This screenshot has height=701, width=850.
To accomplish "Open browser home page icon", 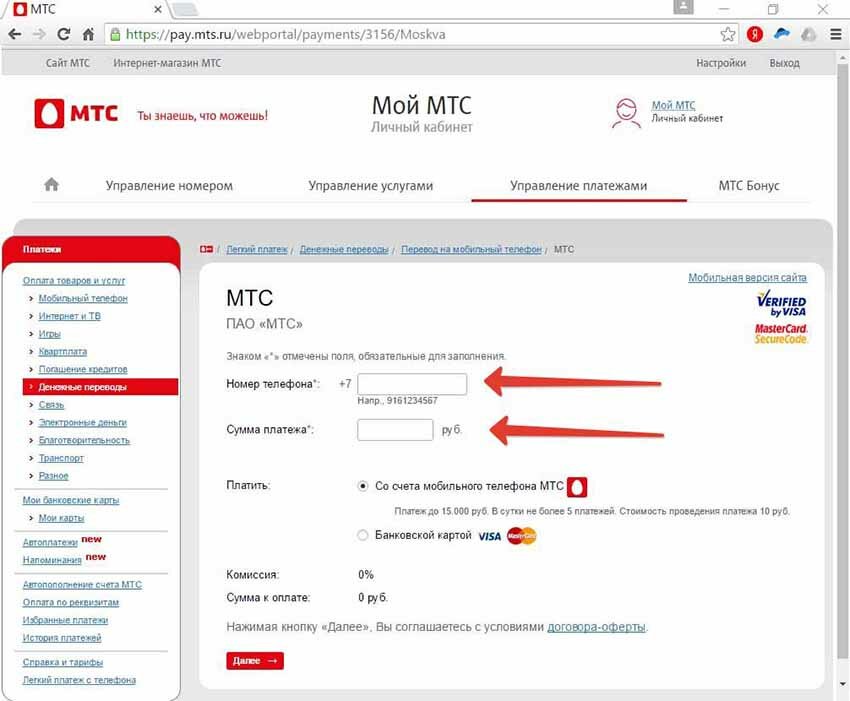I will 88,35.
